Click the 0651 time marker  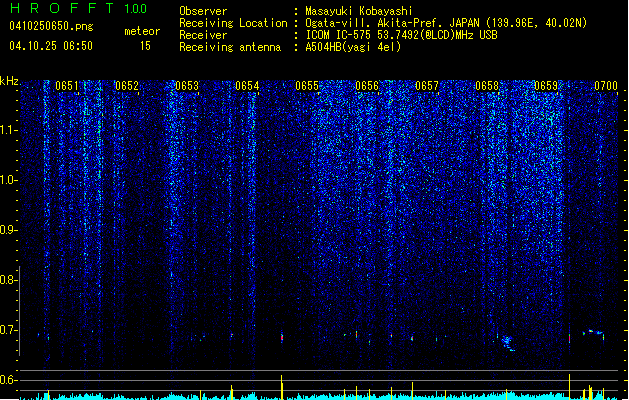(67, 86)
